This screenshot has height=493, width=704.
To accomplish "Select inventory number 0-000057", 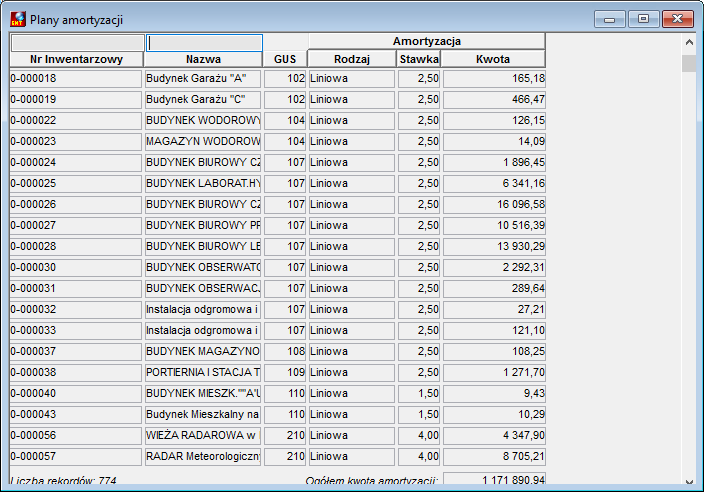I will coord(76,457).
